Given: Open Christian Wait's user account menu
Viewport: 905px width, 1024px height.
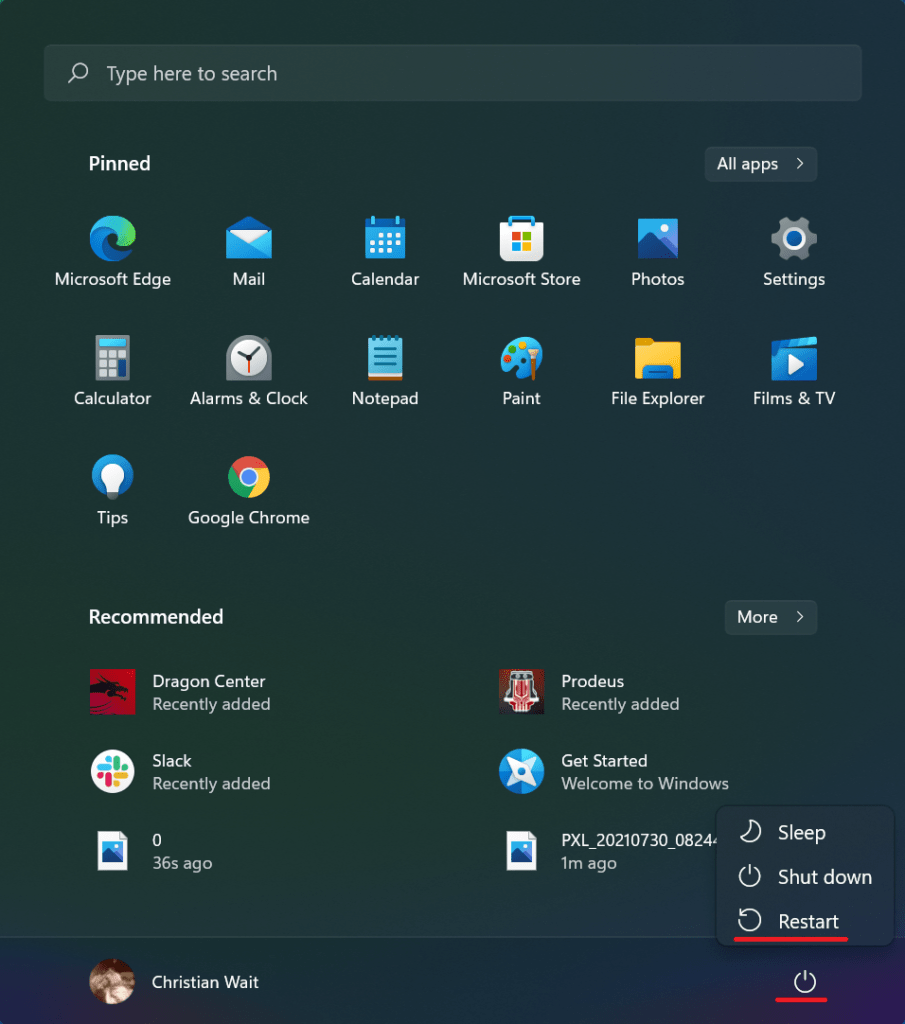Looking at the screenshot, I should (x=174, y=982).
